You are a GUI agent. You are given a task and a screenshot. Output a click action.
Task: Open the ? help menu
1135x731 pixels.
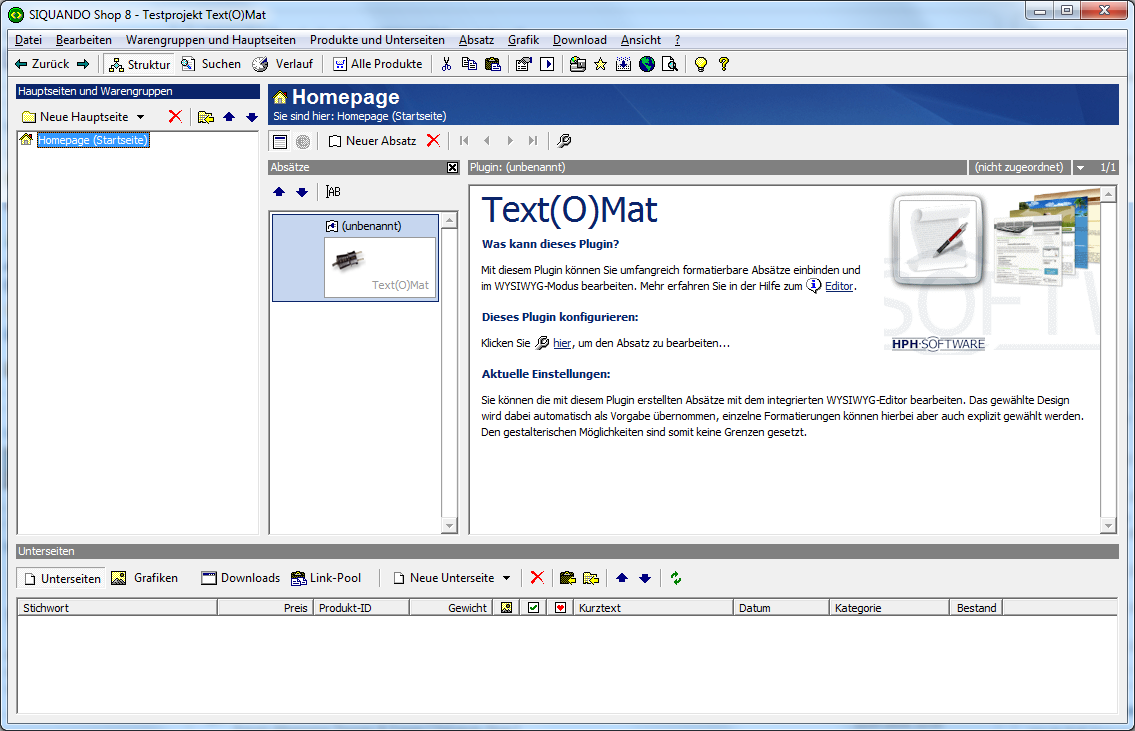[x=677, y=40]
